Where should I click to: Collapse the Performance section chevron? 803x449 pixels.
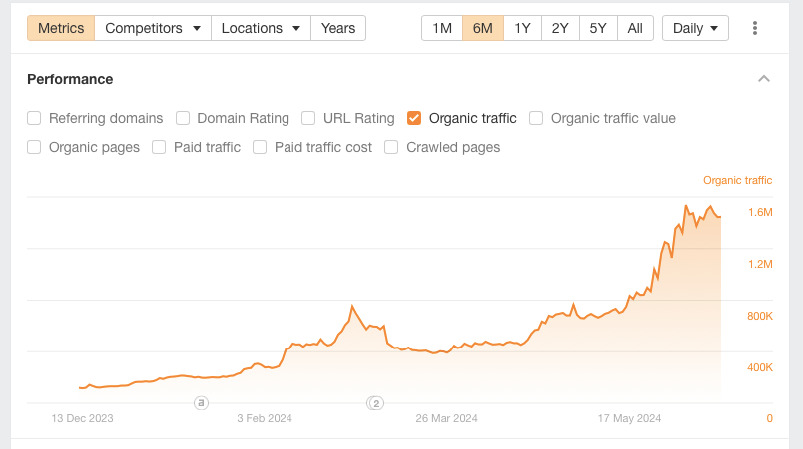(764, 79)
